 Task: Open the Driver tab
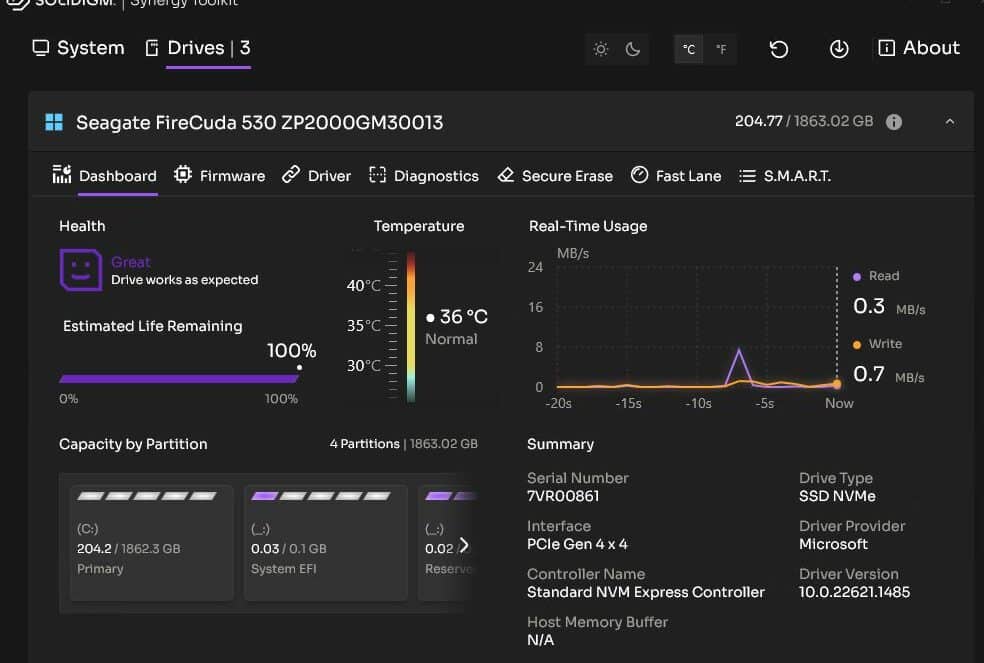tap(317, 176)
